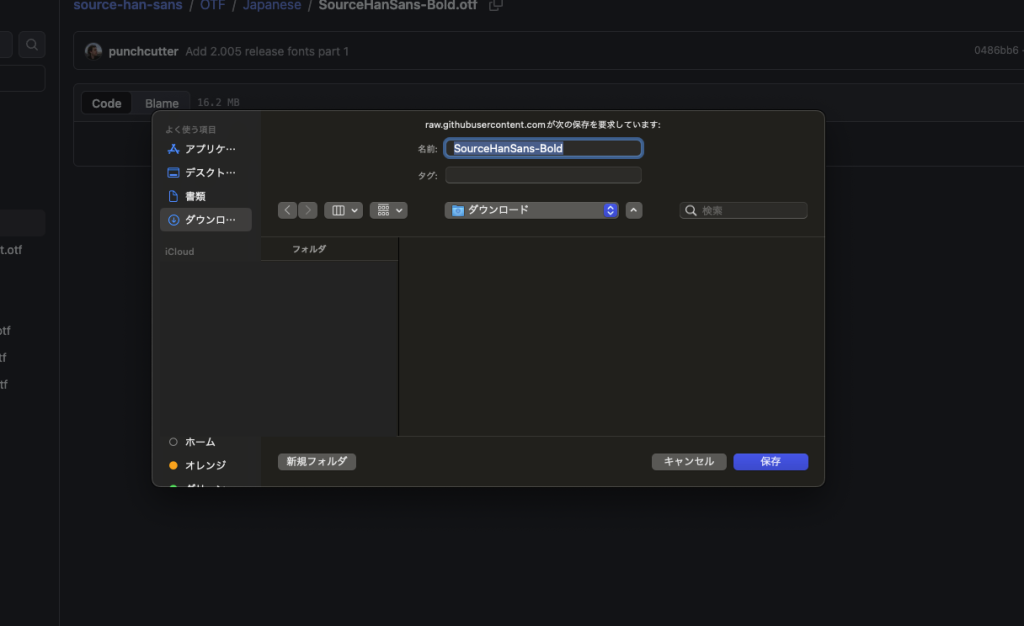Collapse the dialog with the chevron-up button

coord(634,210)
